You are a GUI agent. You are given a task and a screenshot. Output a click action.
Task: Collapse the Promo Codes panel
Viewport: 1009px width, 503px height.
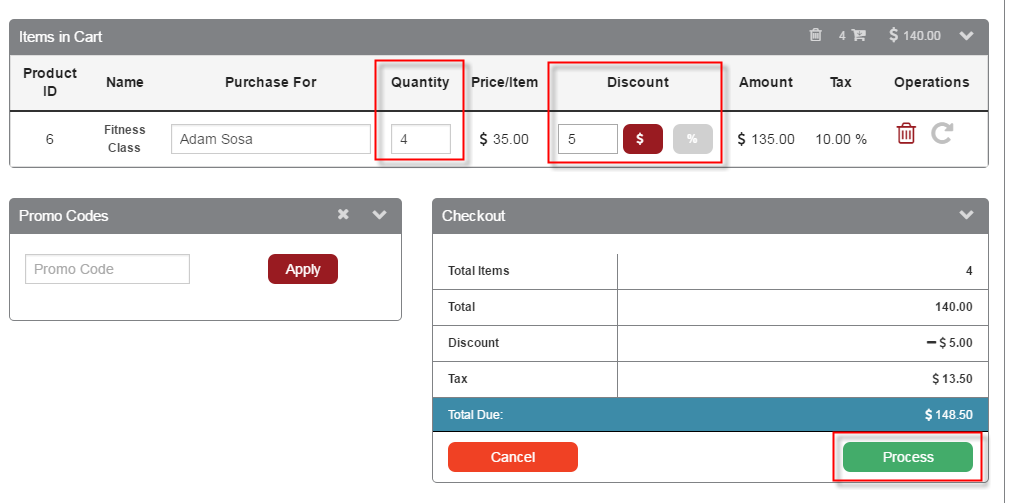[x=379, y=215]
